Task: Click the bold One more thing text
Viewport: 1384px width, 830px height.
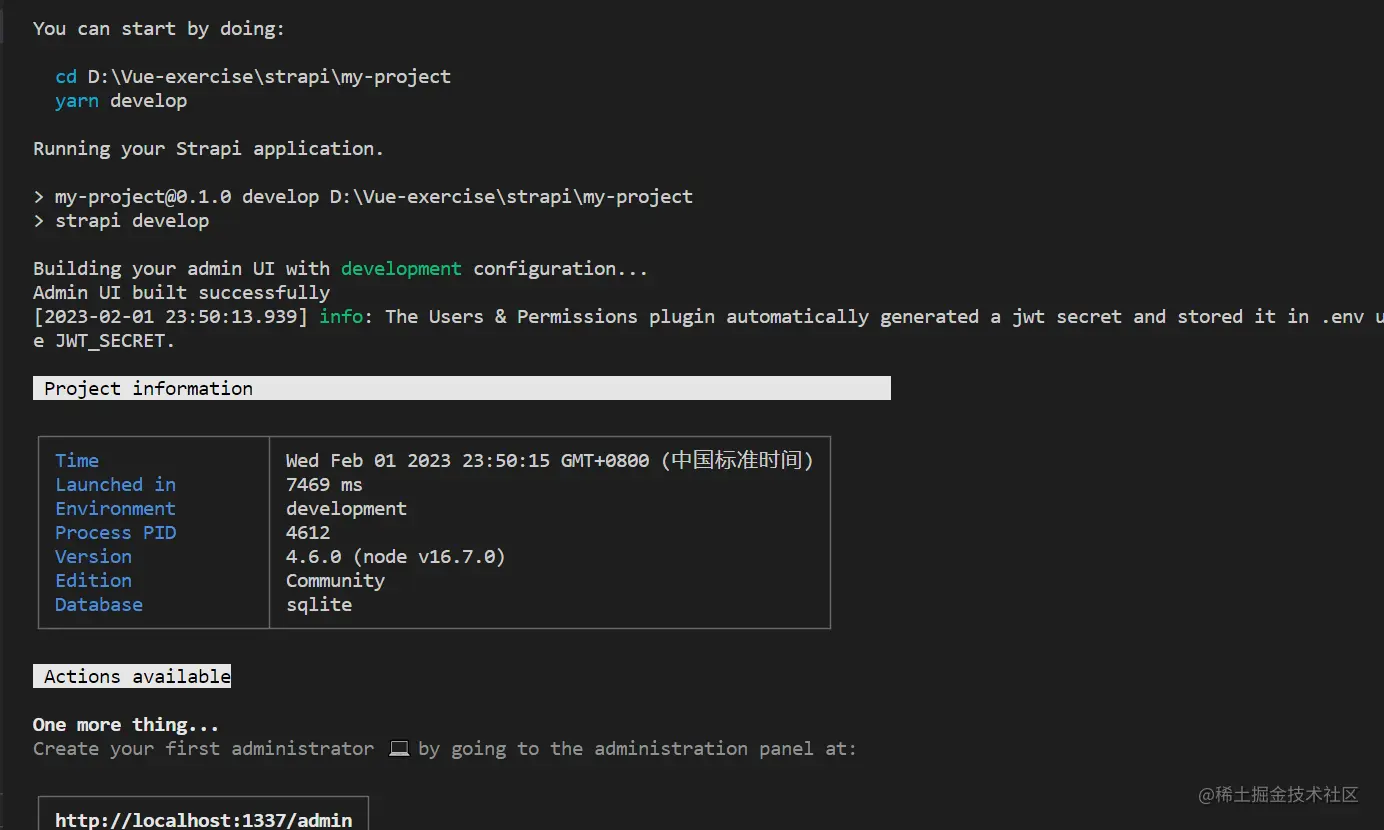Action: [x=126, y=725]
